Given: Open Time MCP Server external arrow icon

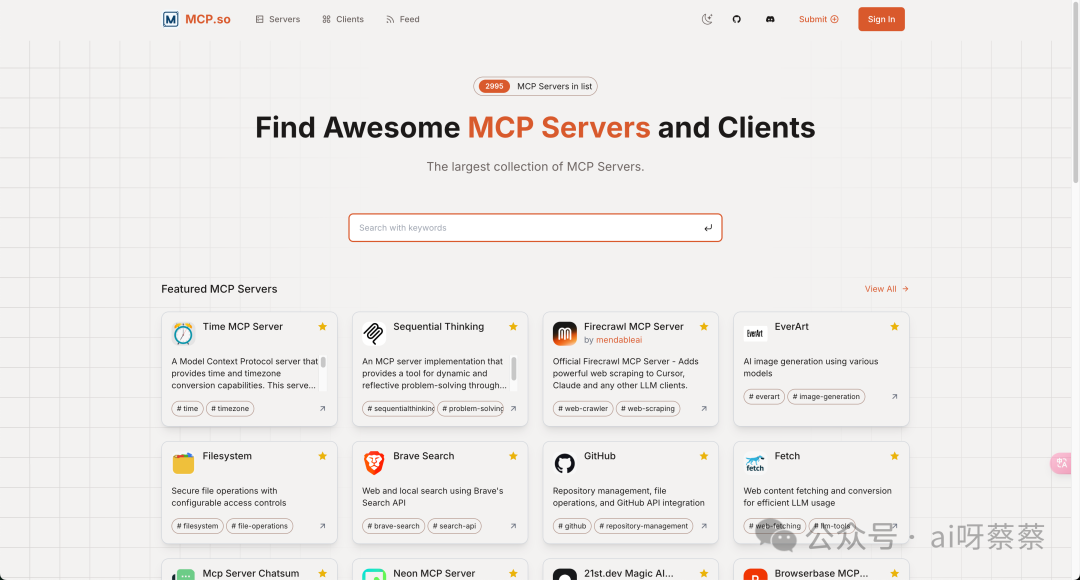Looking at the screenshot, I should click(322, 408).
